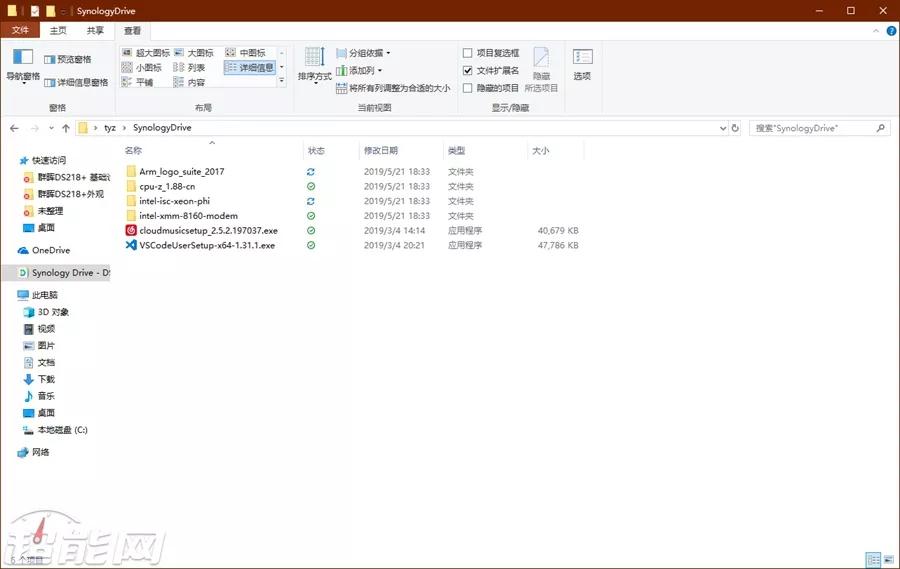Screen dimensions: 900x569
Task: Open Sort by (排序方式) dropdown
Action: coord(315,66)
